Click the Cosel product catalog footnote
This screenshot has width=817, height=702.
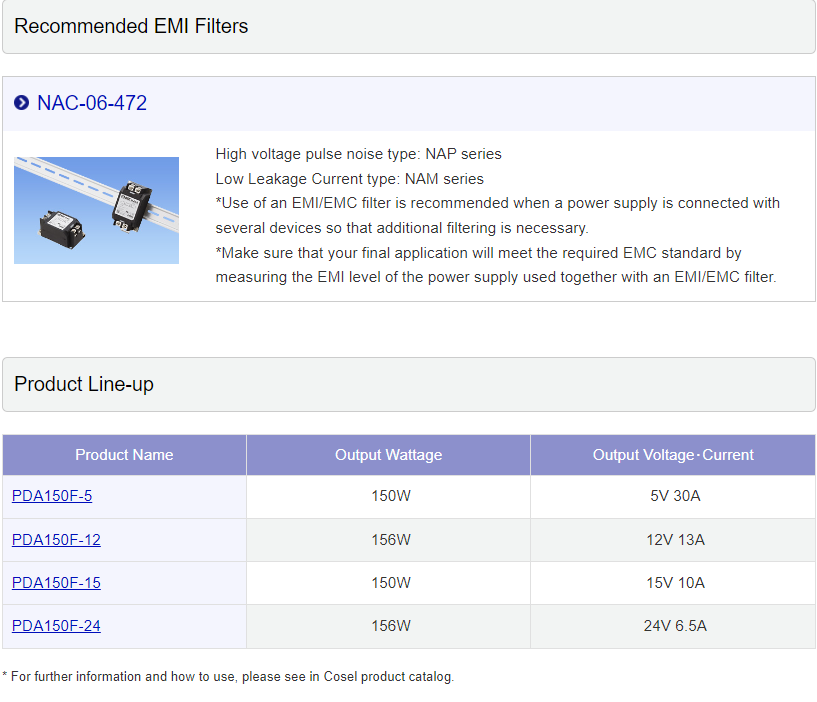228,676
